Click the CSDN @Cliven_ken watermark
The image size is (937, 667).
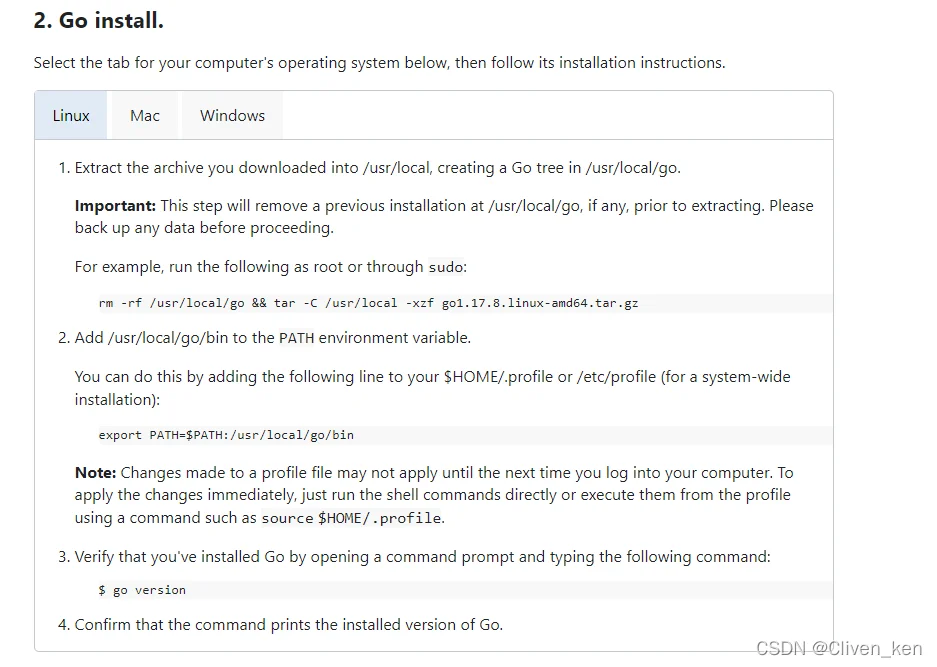(x=839, y=648)
